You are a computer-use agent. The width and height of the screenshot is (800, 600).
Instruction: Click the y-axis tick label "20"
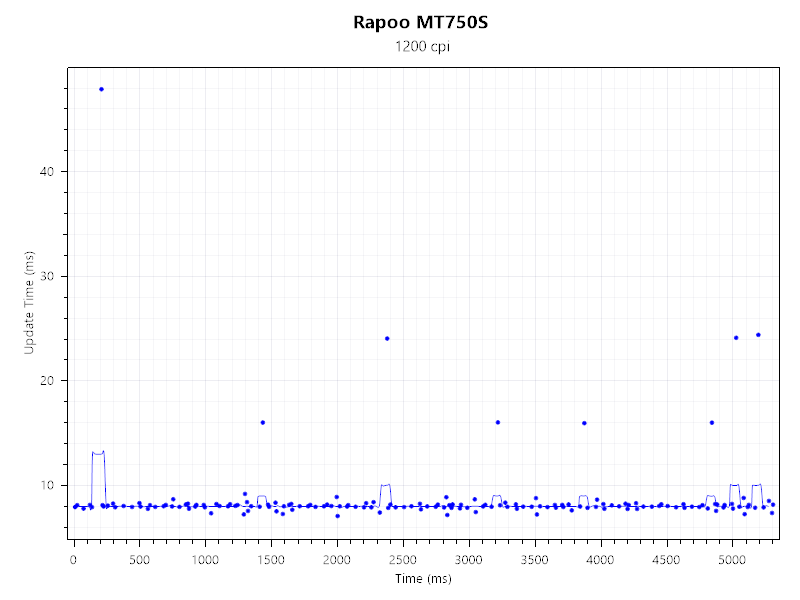(x=46, y=381)
